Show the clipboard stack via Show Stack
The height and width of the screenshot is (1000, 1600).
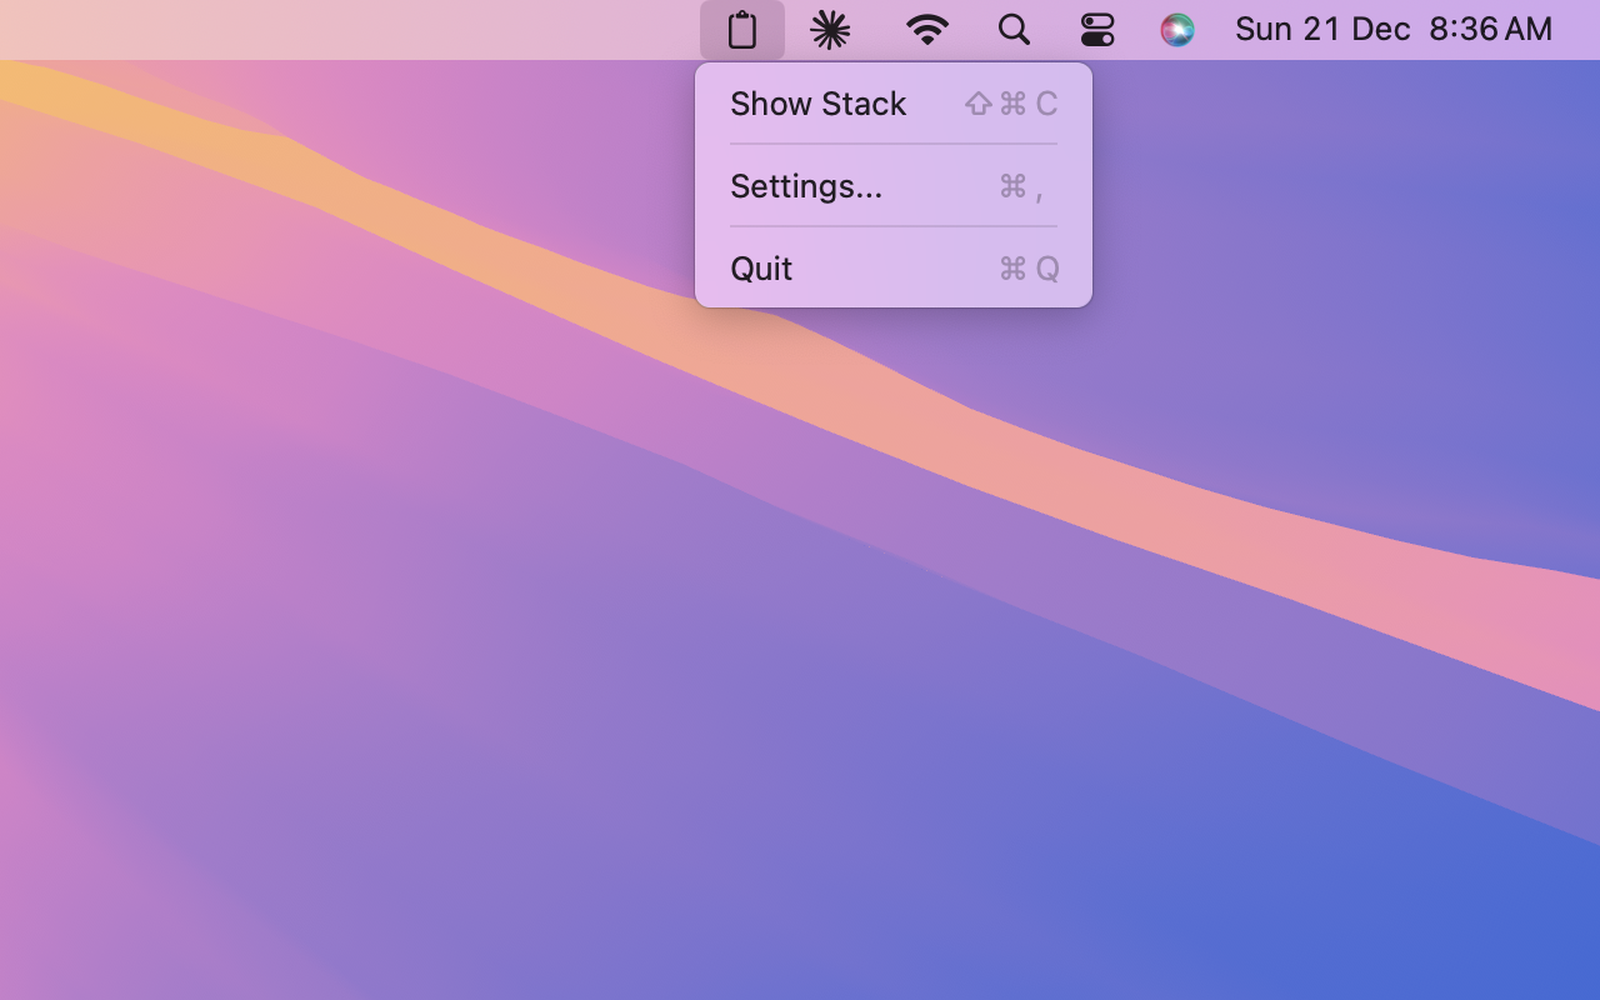pyautogui.click(x=818, y=103)
